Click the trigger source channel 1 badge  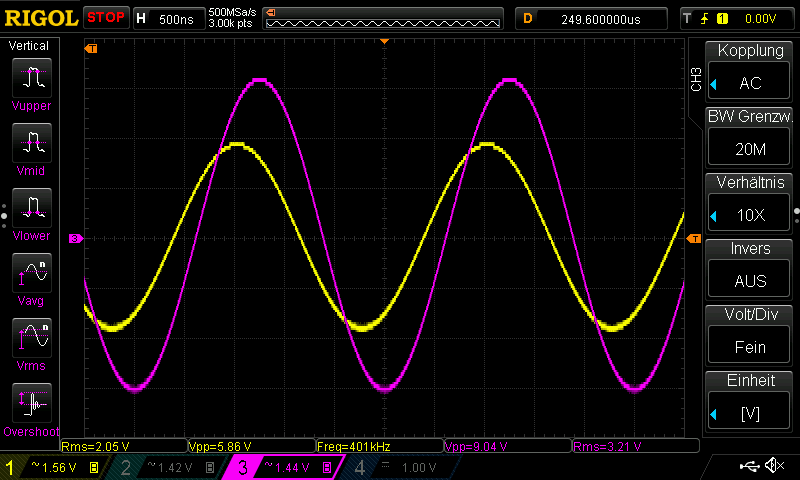click(x=722, y=19)
